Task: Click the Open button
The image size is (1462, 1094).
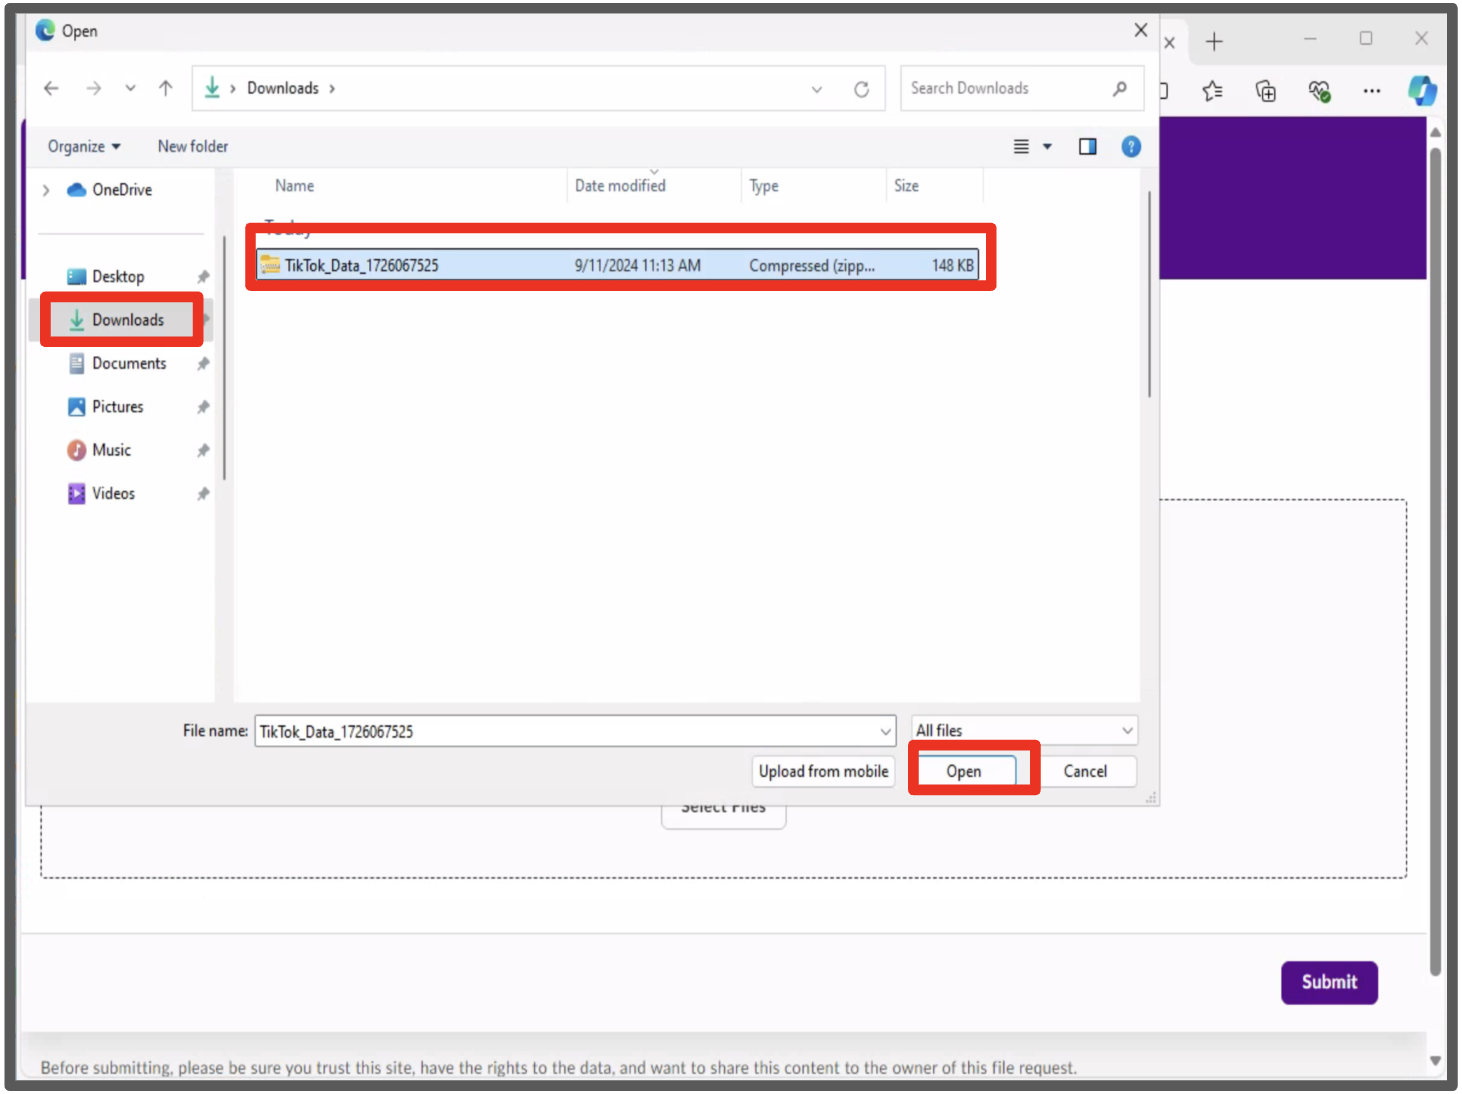Action: (x=964, y=771)
